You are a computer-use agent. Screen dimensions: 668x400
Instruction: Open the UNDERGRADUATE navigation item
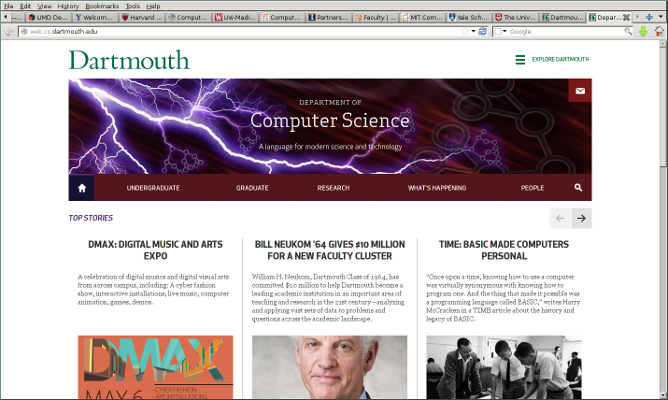point(153,188)
